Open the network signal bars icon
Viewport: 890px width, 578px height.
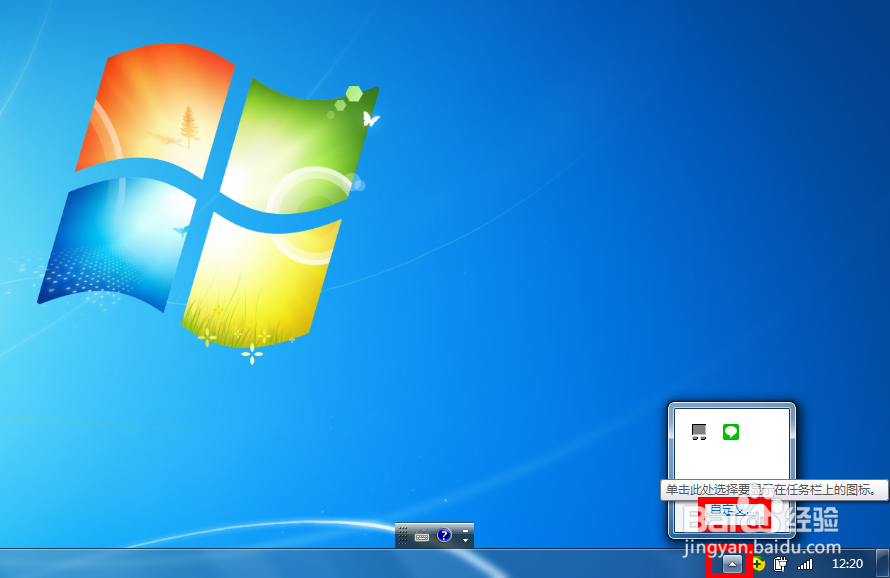tap(805, 564)
